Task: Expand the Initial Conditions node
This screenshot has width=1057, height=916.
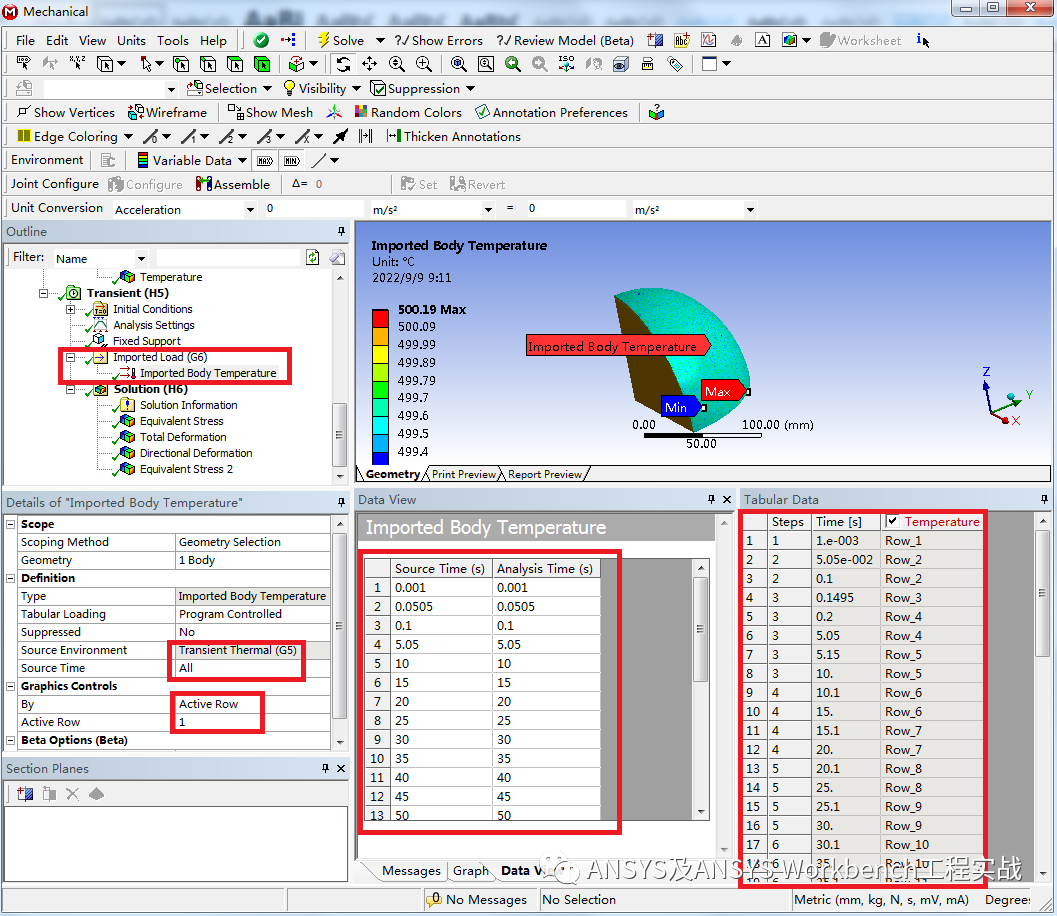Action: point(70,309)
